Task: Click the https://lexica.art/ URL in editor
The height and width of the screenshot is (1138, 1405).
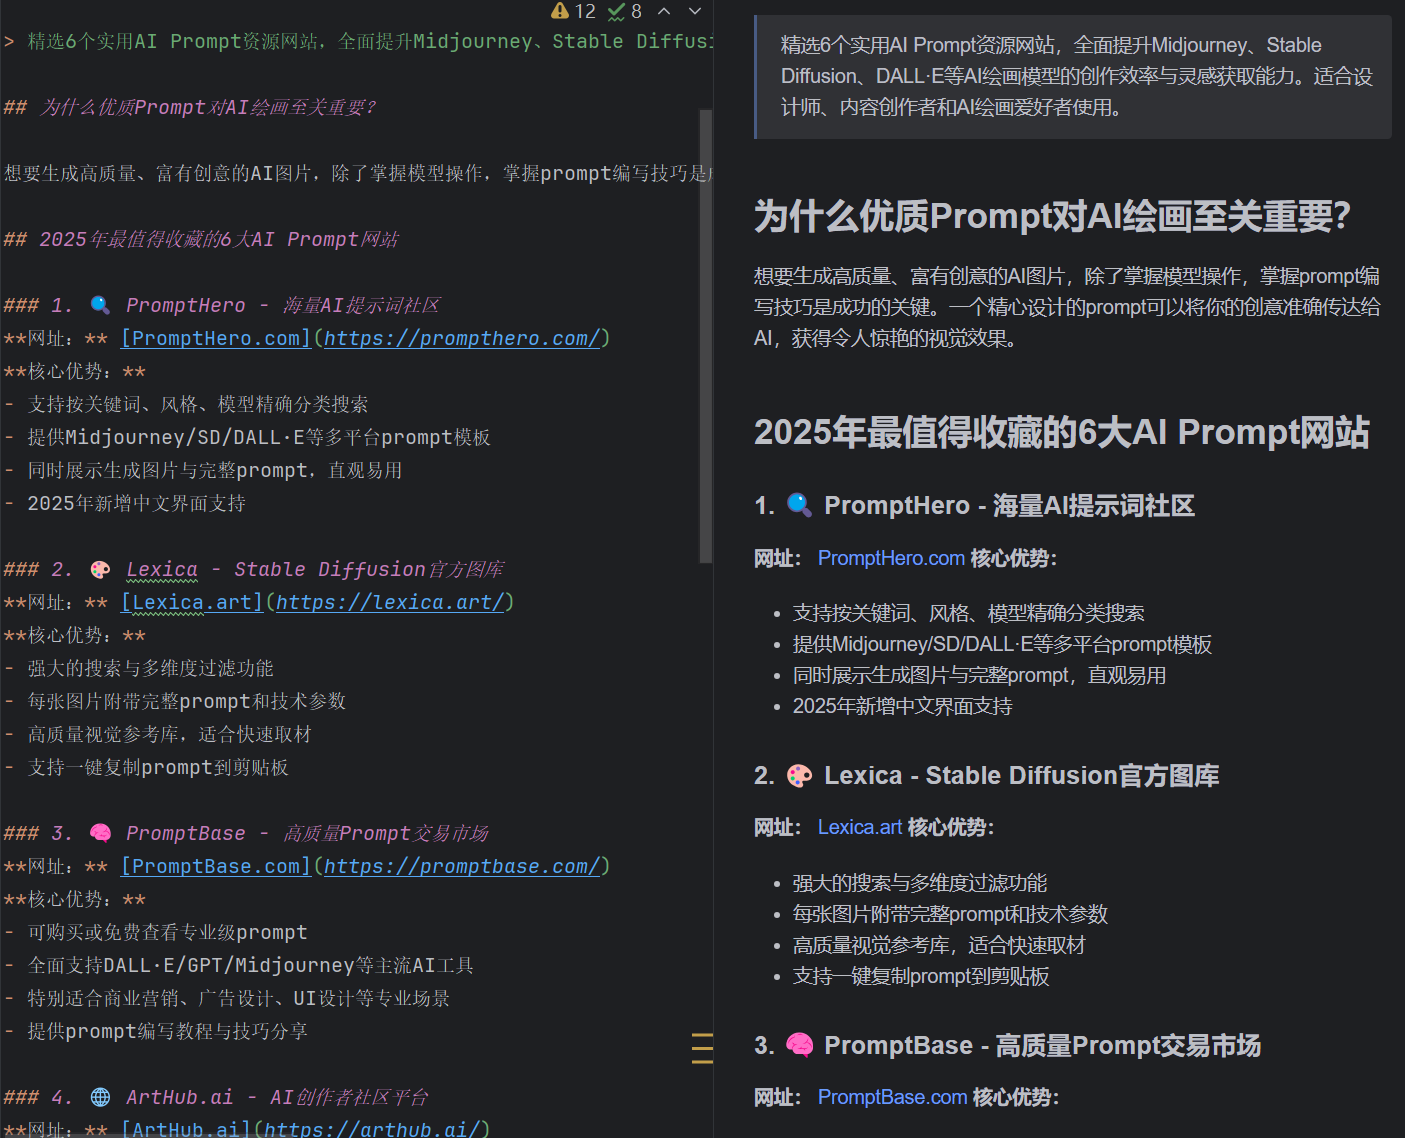Action: click(x=389, y=602)
